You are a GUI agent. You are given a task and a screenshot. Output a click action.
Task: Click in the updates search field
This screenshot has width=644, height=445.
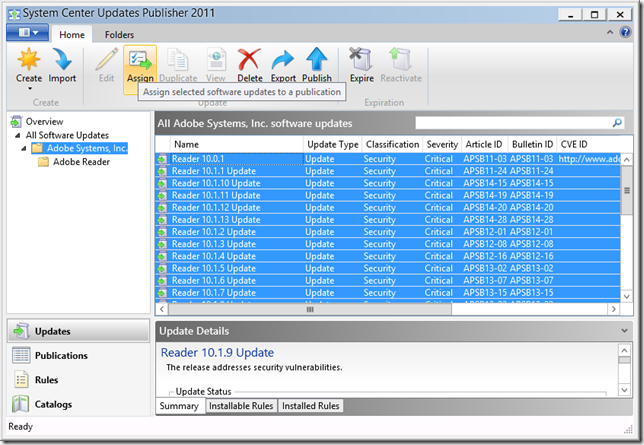click(x=513, y=123)
